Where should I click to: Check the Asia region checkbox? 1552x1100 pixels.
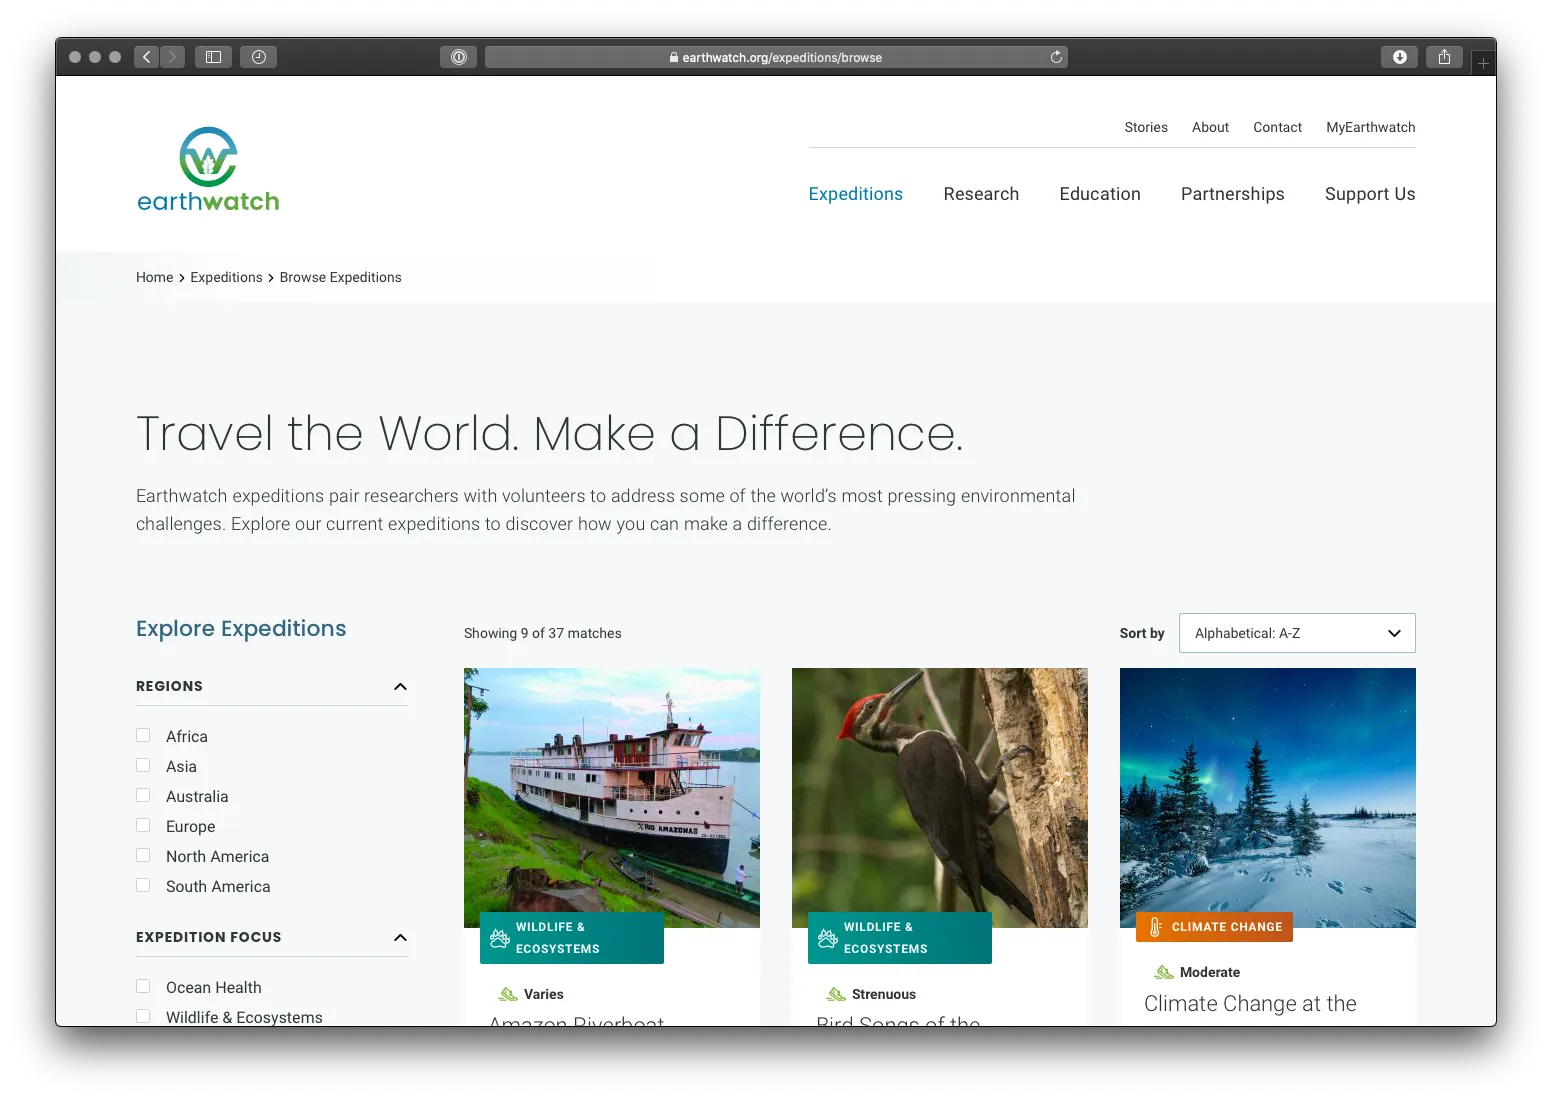click(143, 765)
